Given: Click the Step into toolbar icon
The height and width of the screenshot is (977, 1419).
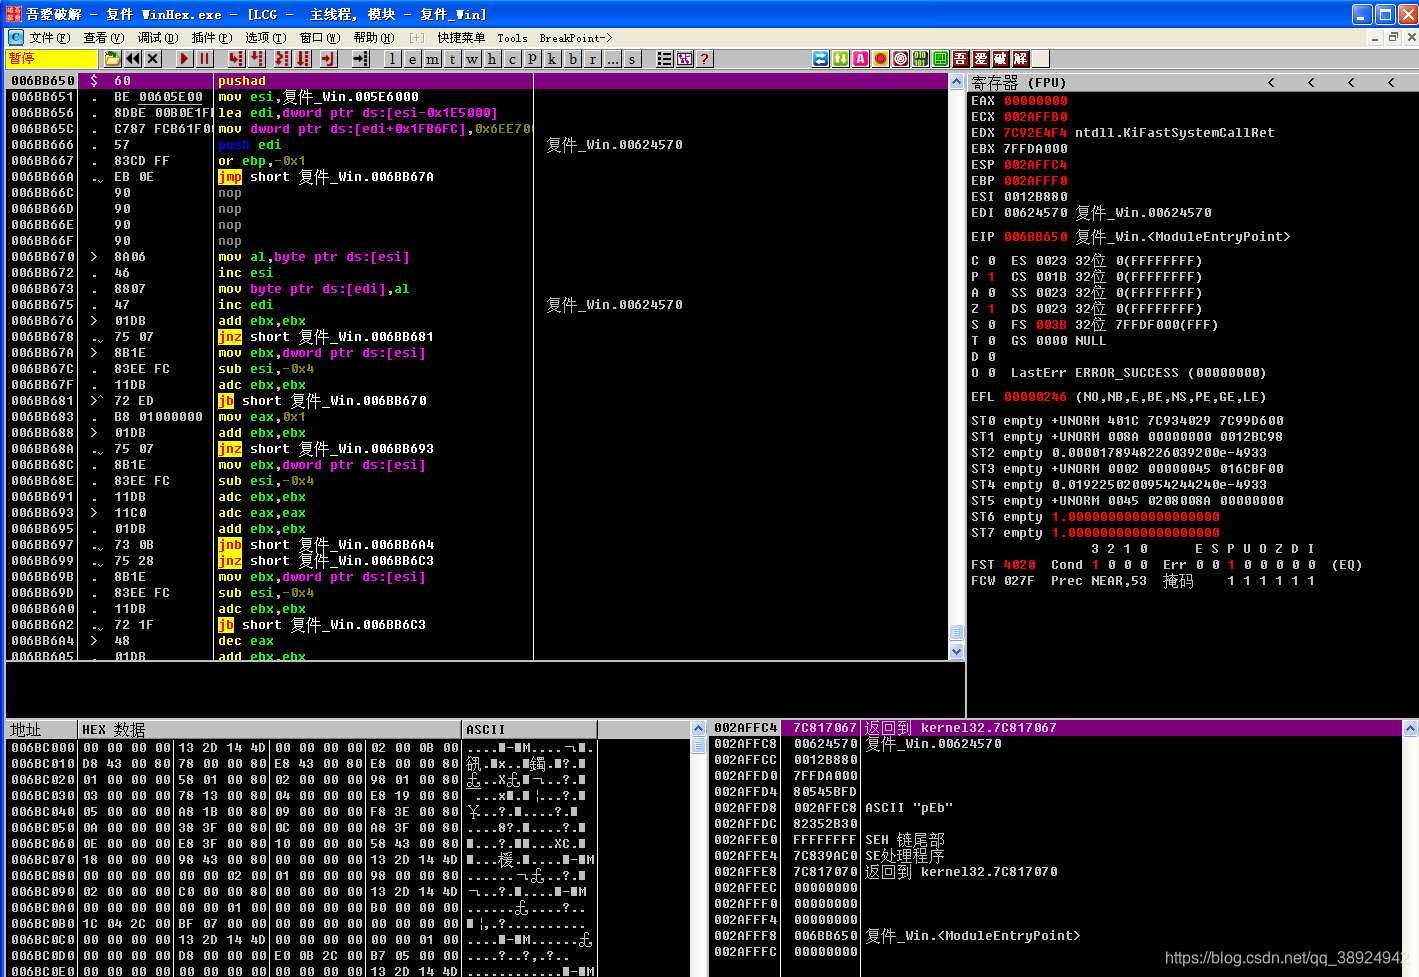Looking at the screenshot, I should click(235, 59).
